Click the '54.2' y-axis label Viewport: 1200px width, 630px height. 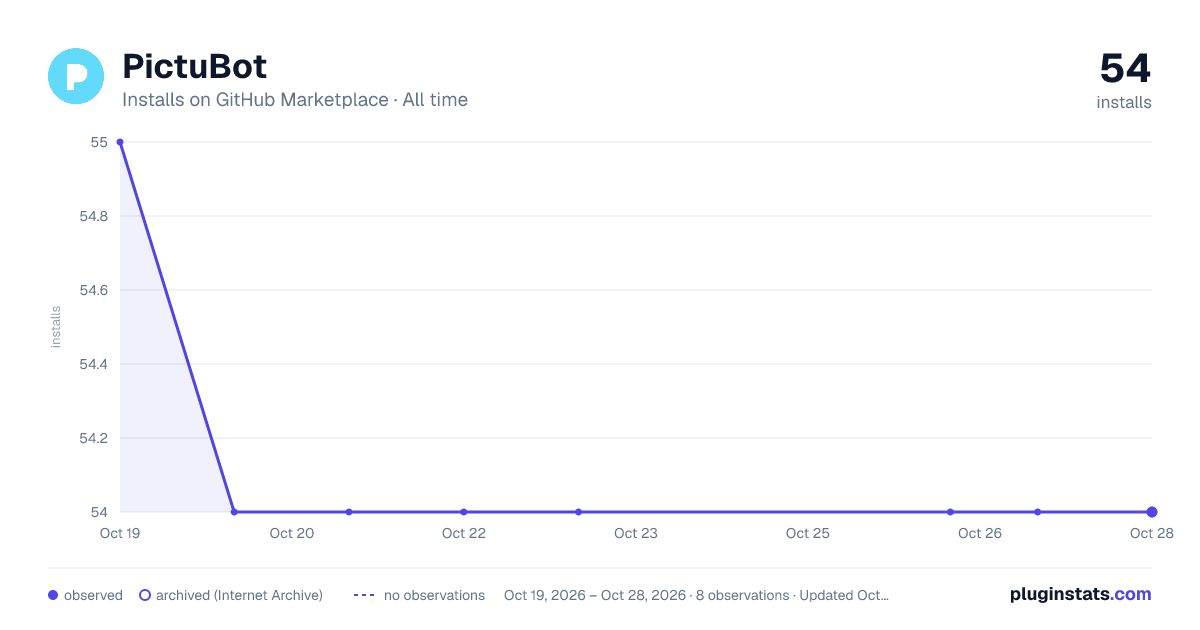click(93, 438)
